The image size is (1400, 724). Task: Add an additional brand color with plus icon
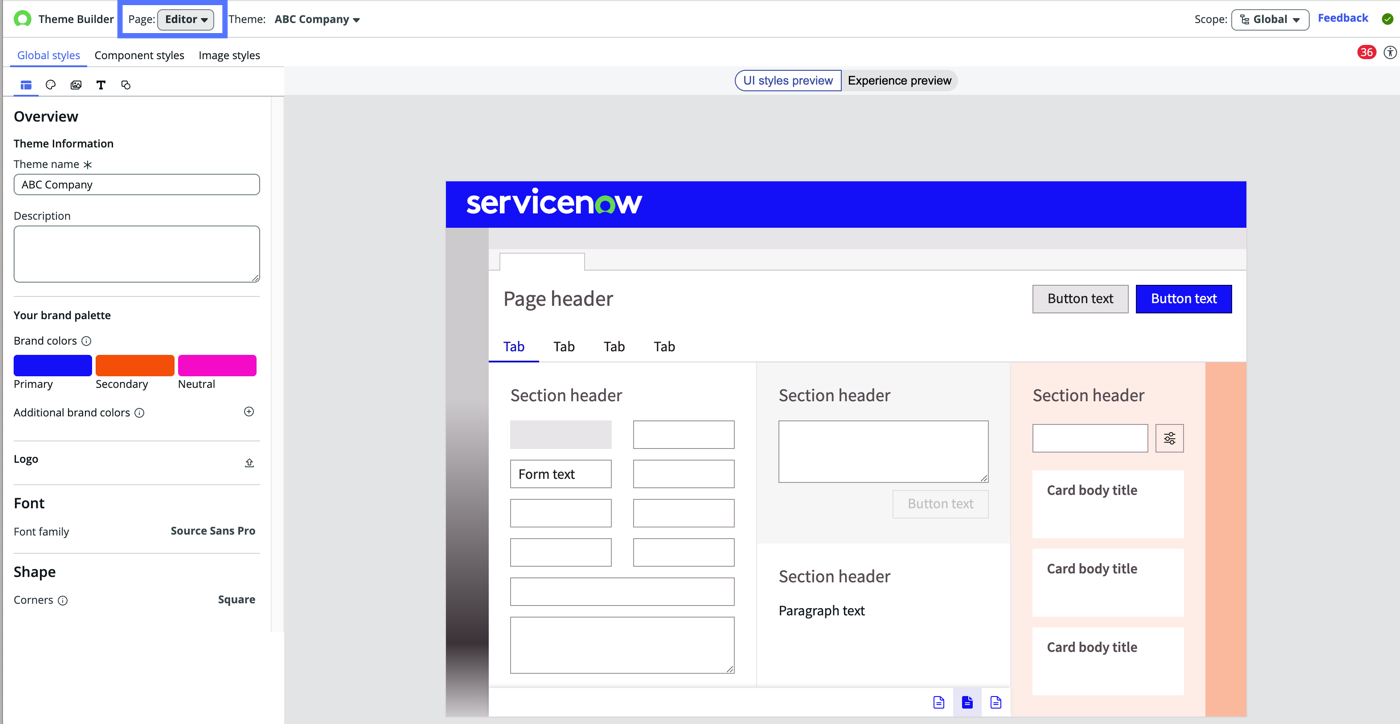(249, 412)
